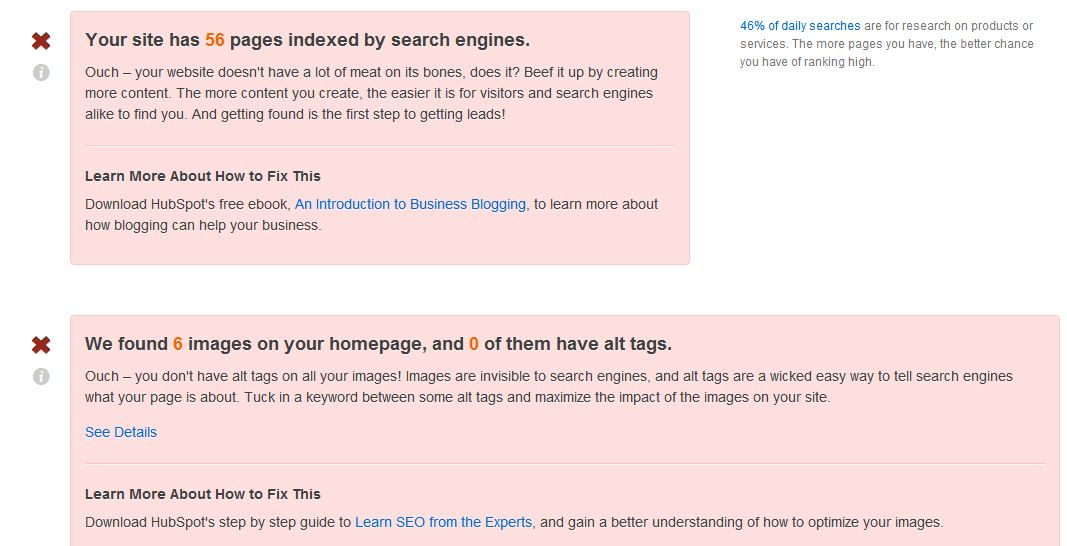
Task: Open Learn SEO from the Experts link
Action: pyautogui.click(x=444, y=522)
